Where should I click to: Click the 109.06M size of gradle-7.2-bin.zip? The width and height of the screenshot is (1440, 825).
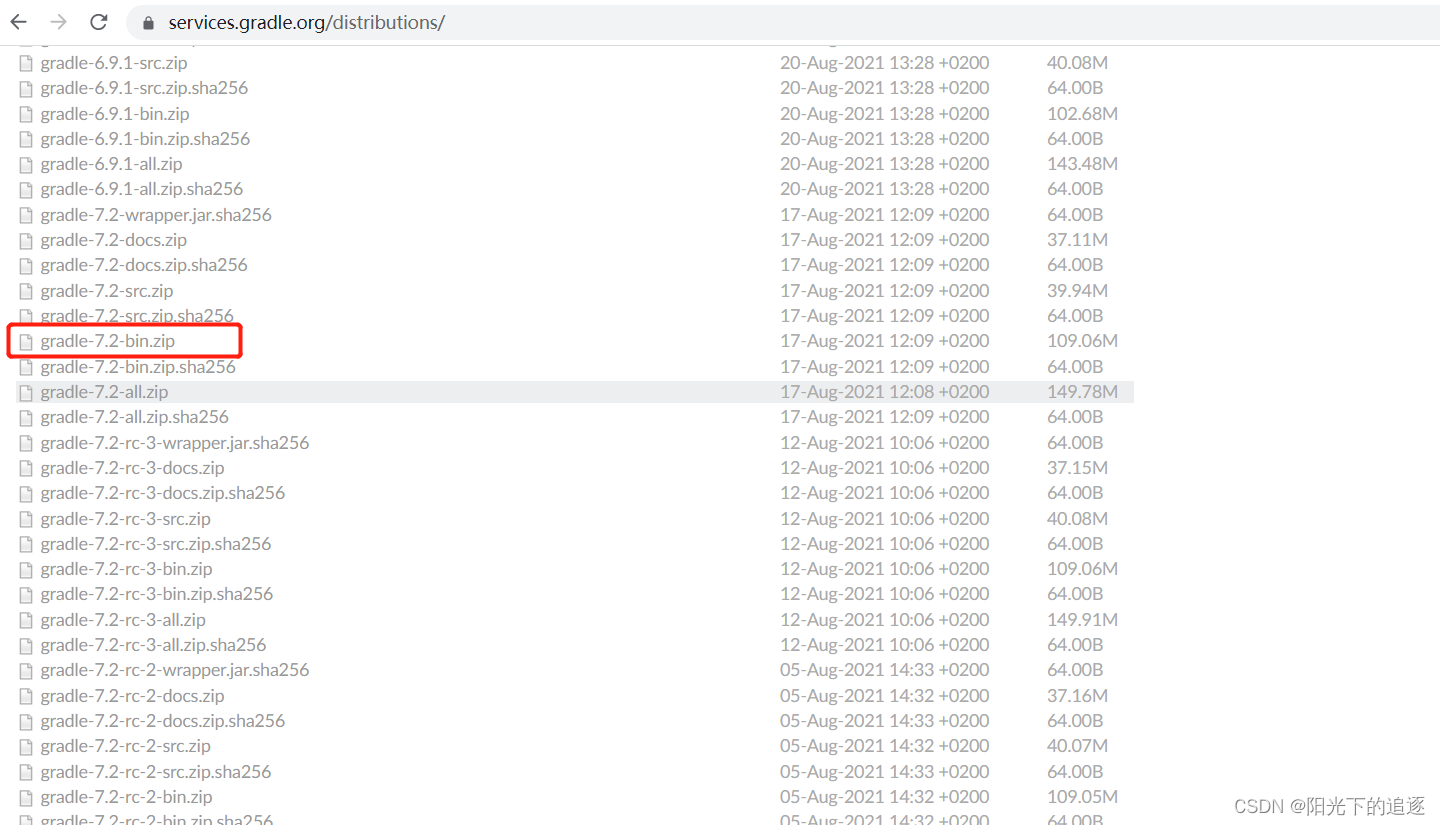[x=1082, y=341]
